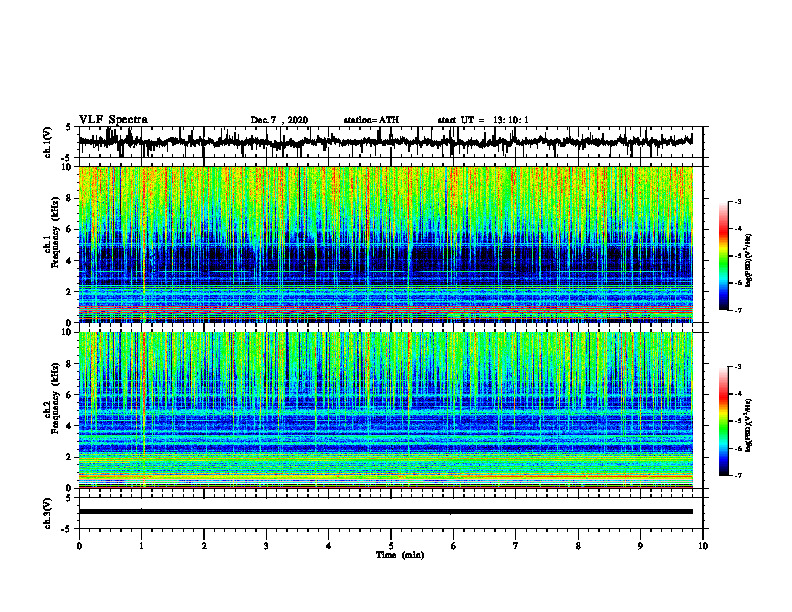This screenshot has width=792, height=612.
Task: Click the "3" tick on the time axis
Action: (x=266, y=546)
